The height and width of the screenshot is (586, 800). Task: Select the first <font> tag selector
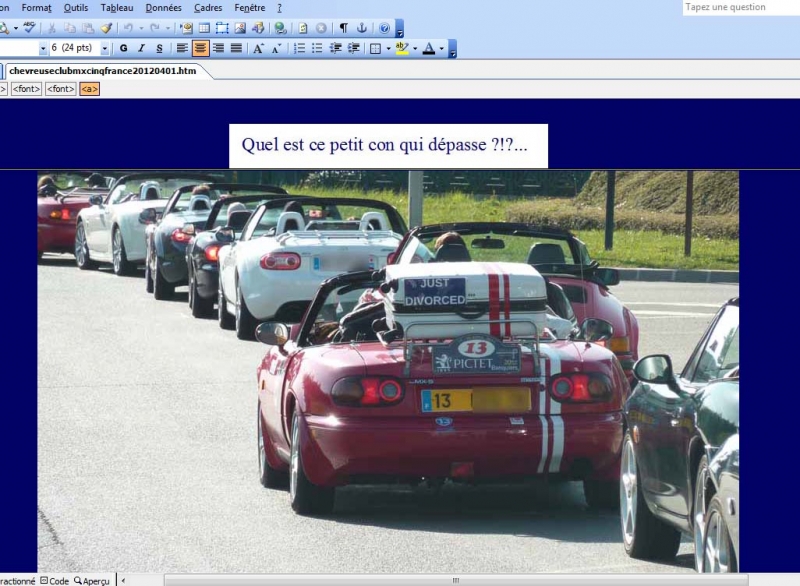pos(26,89)
